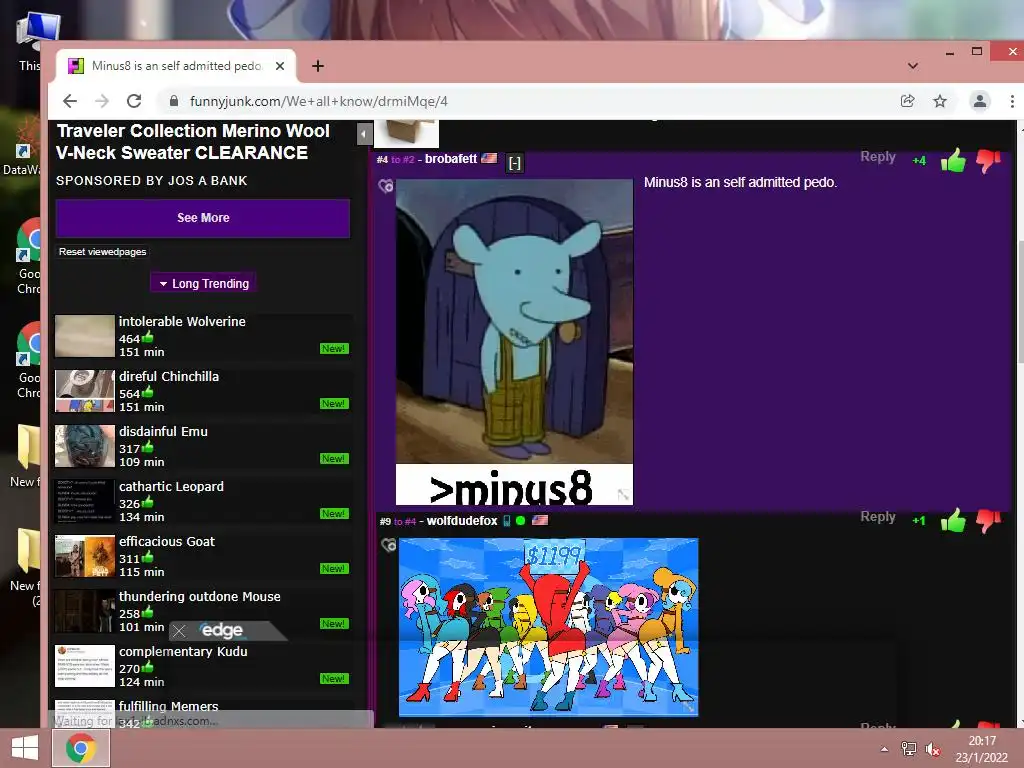Click the minimized 'edge' ad label
This screenshot has height=768, width=1024.
[222, 630]
